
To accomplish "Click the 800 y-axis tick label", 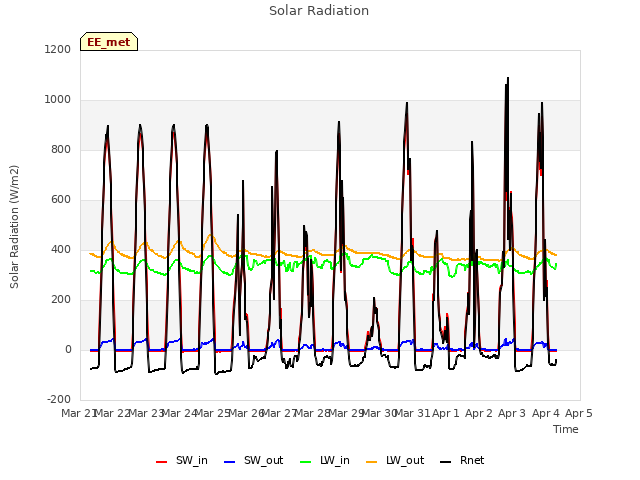I will click(61, 149).
